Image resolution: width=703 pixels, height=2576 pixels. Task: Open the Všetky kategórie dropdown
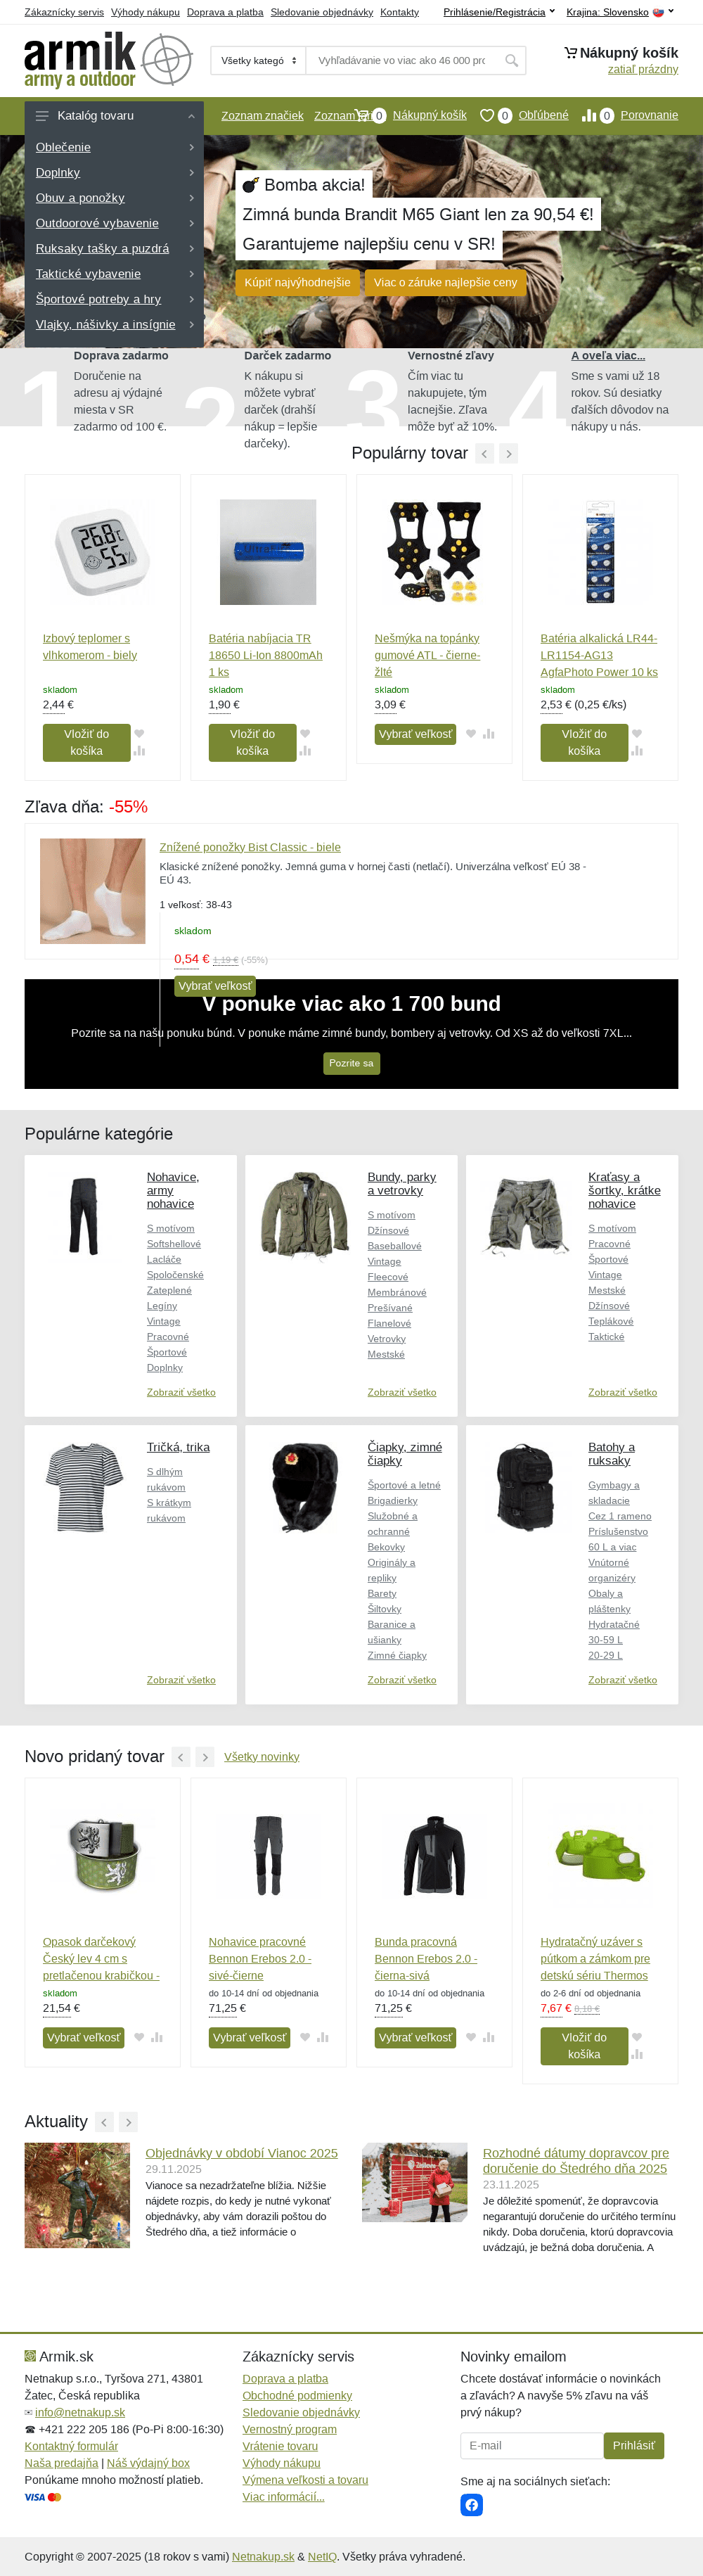pyautogui.click(x=258, y=61)
